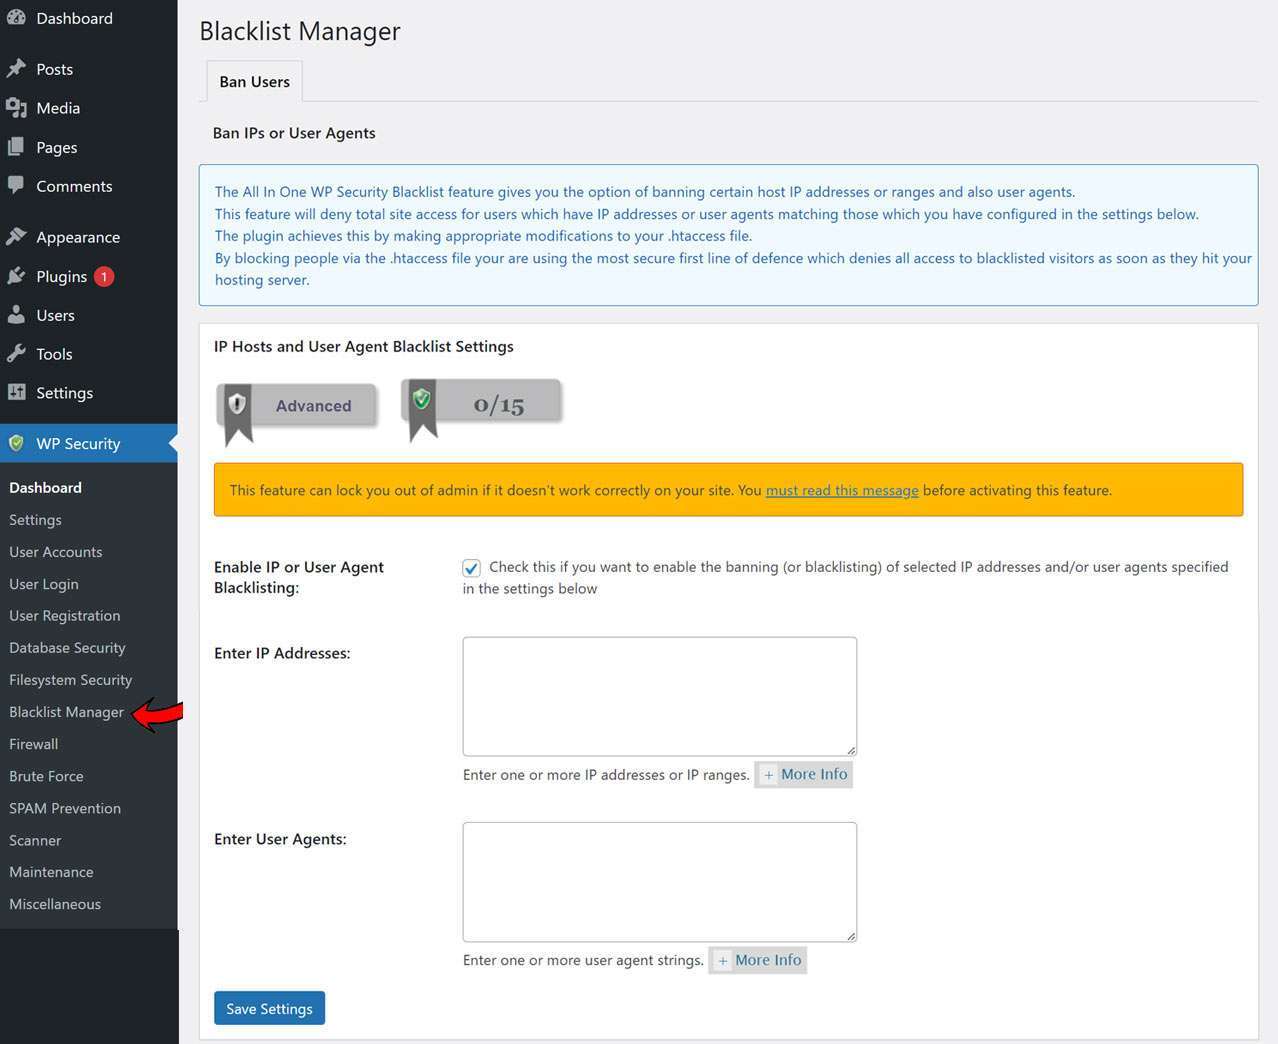The height and width of the screenshot is (1044, 1278).
Task: Click the Pages document icon
Action: (x=16, y=147)
